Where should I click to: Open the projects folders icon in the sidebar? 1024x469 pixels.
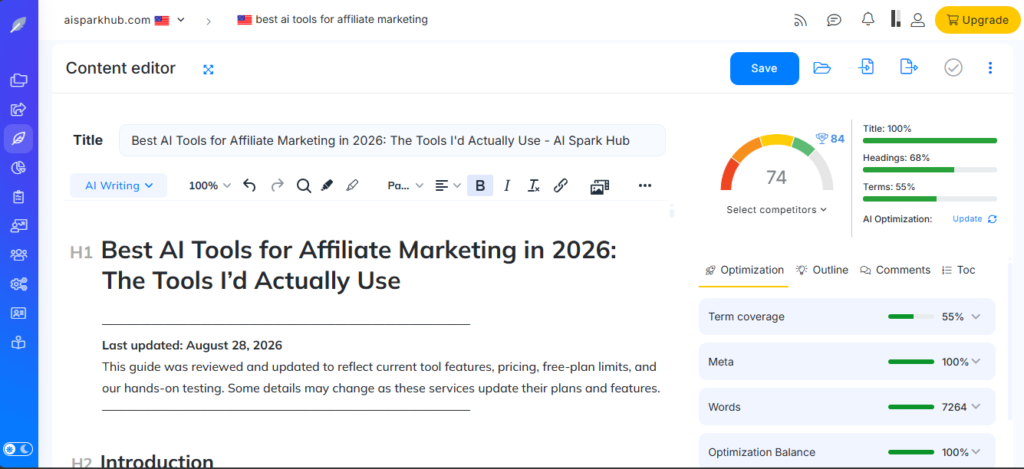point(19,80)
